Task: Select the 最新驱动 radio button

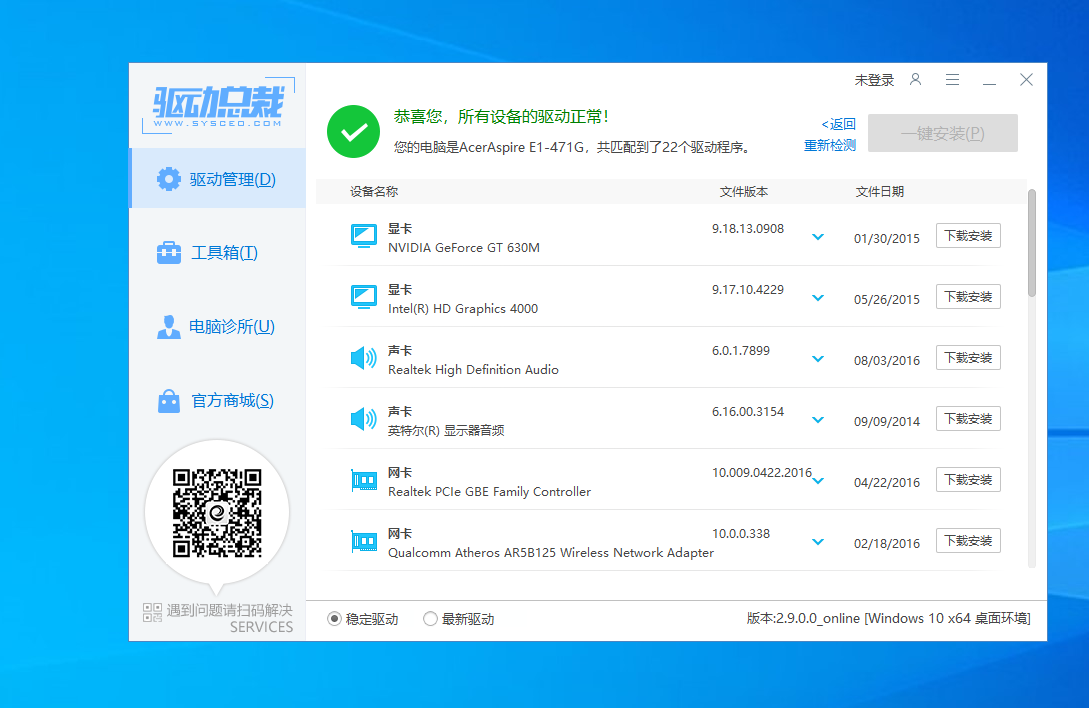Action: coord(431,619)
